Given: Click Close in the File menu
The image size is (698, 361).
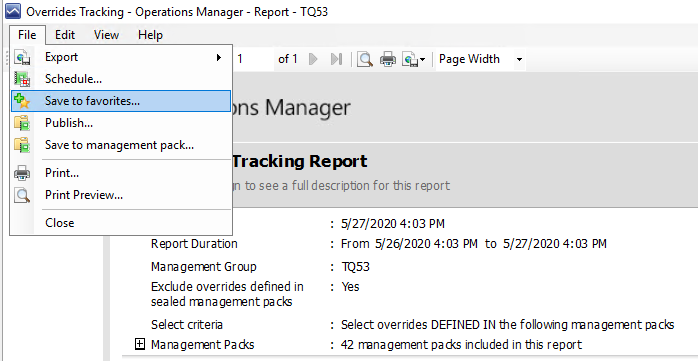Looking at the screenshot, I should tap(121, 223).
